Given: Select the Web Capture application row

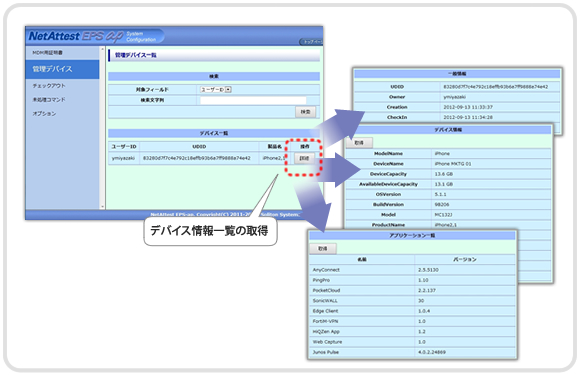Looking at the screenshot, I should coord(412,342).
